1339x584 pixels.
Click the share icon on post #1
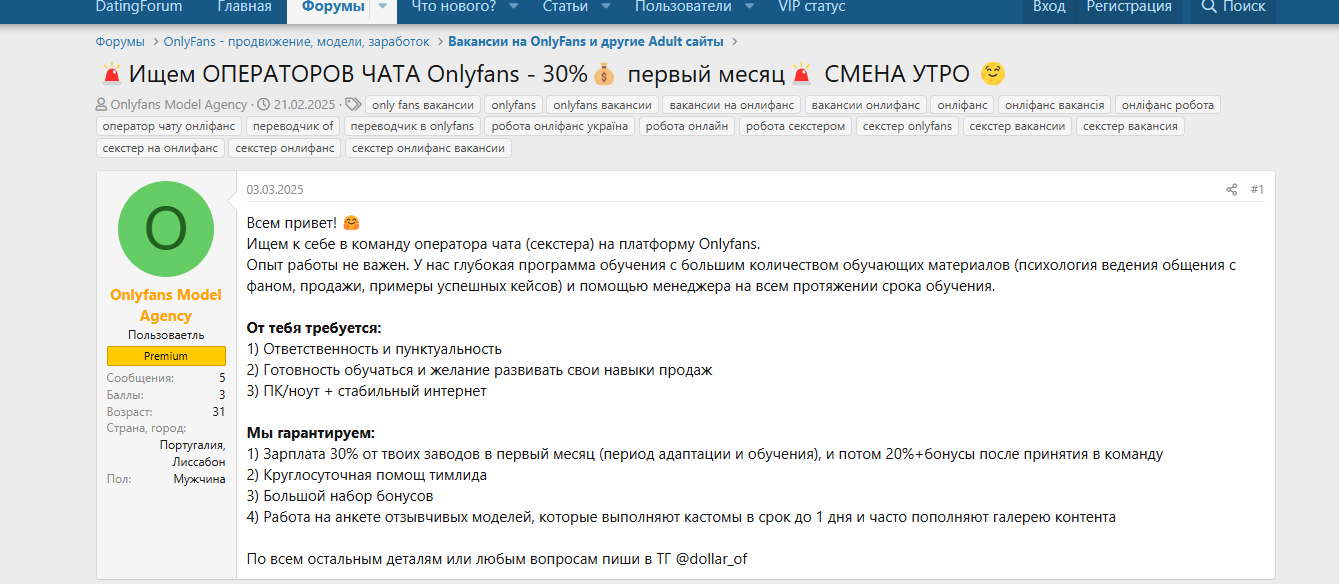1231,190
